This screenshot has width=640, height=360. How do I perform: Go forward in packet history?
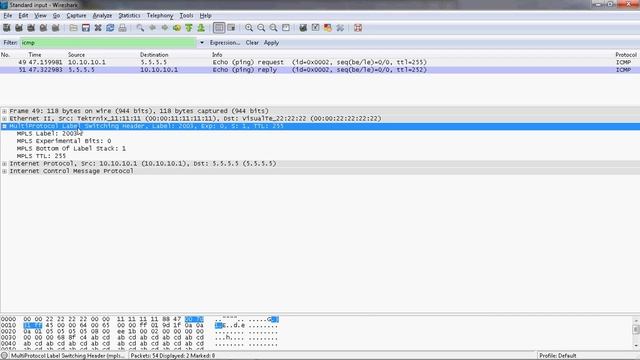[164, 28]
